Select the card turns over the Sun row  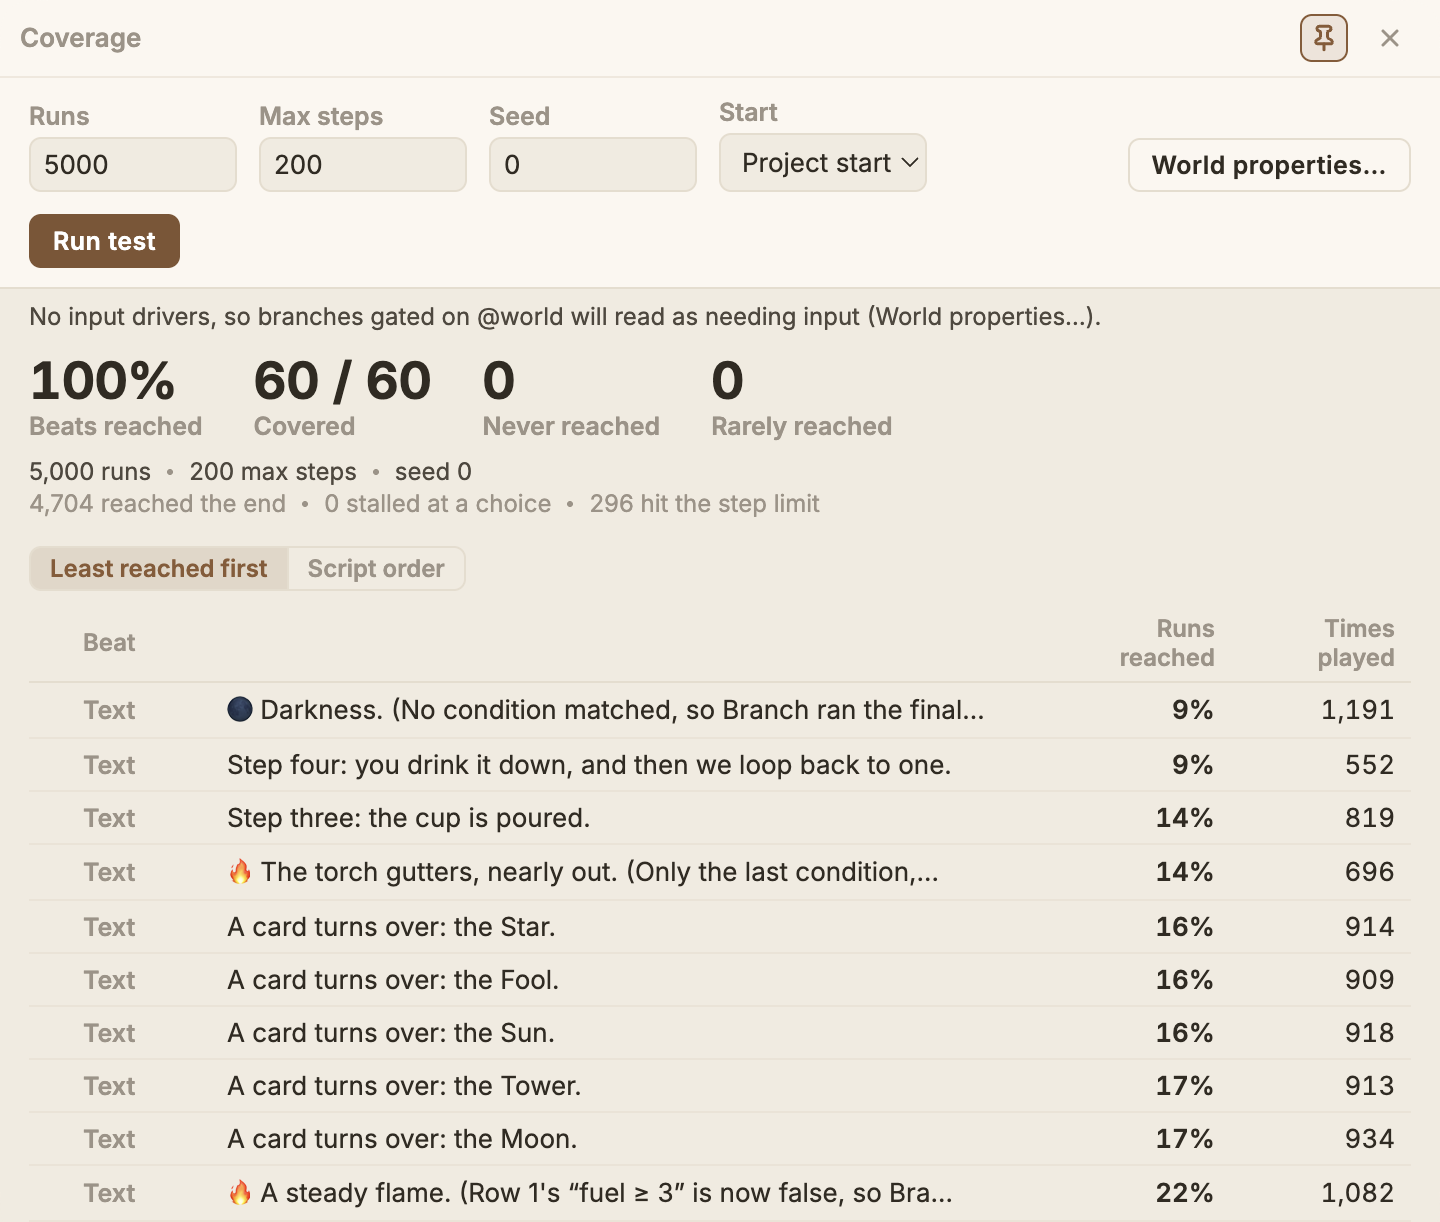click(720, 1033)
